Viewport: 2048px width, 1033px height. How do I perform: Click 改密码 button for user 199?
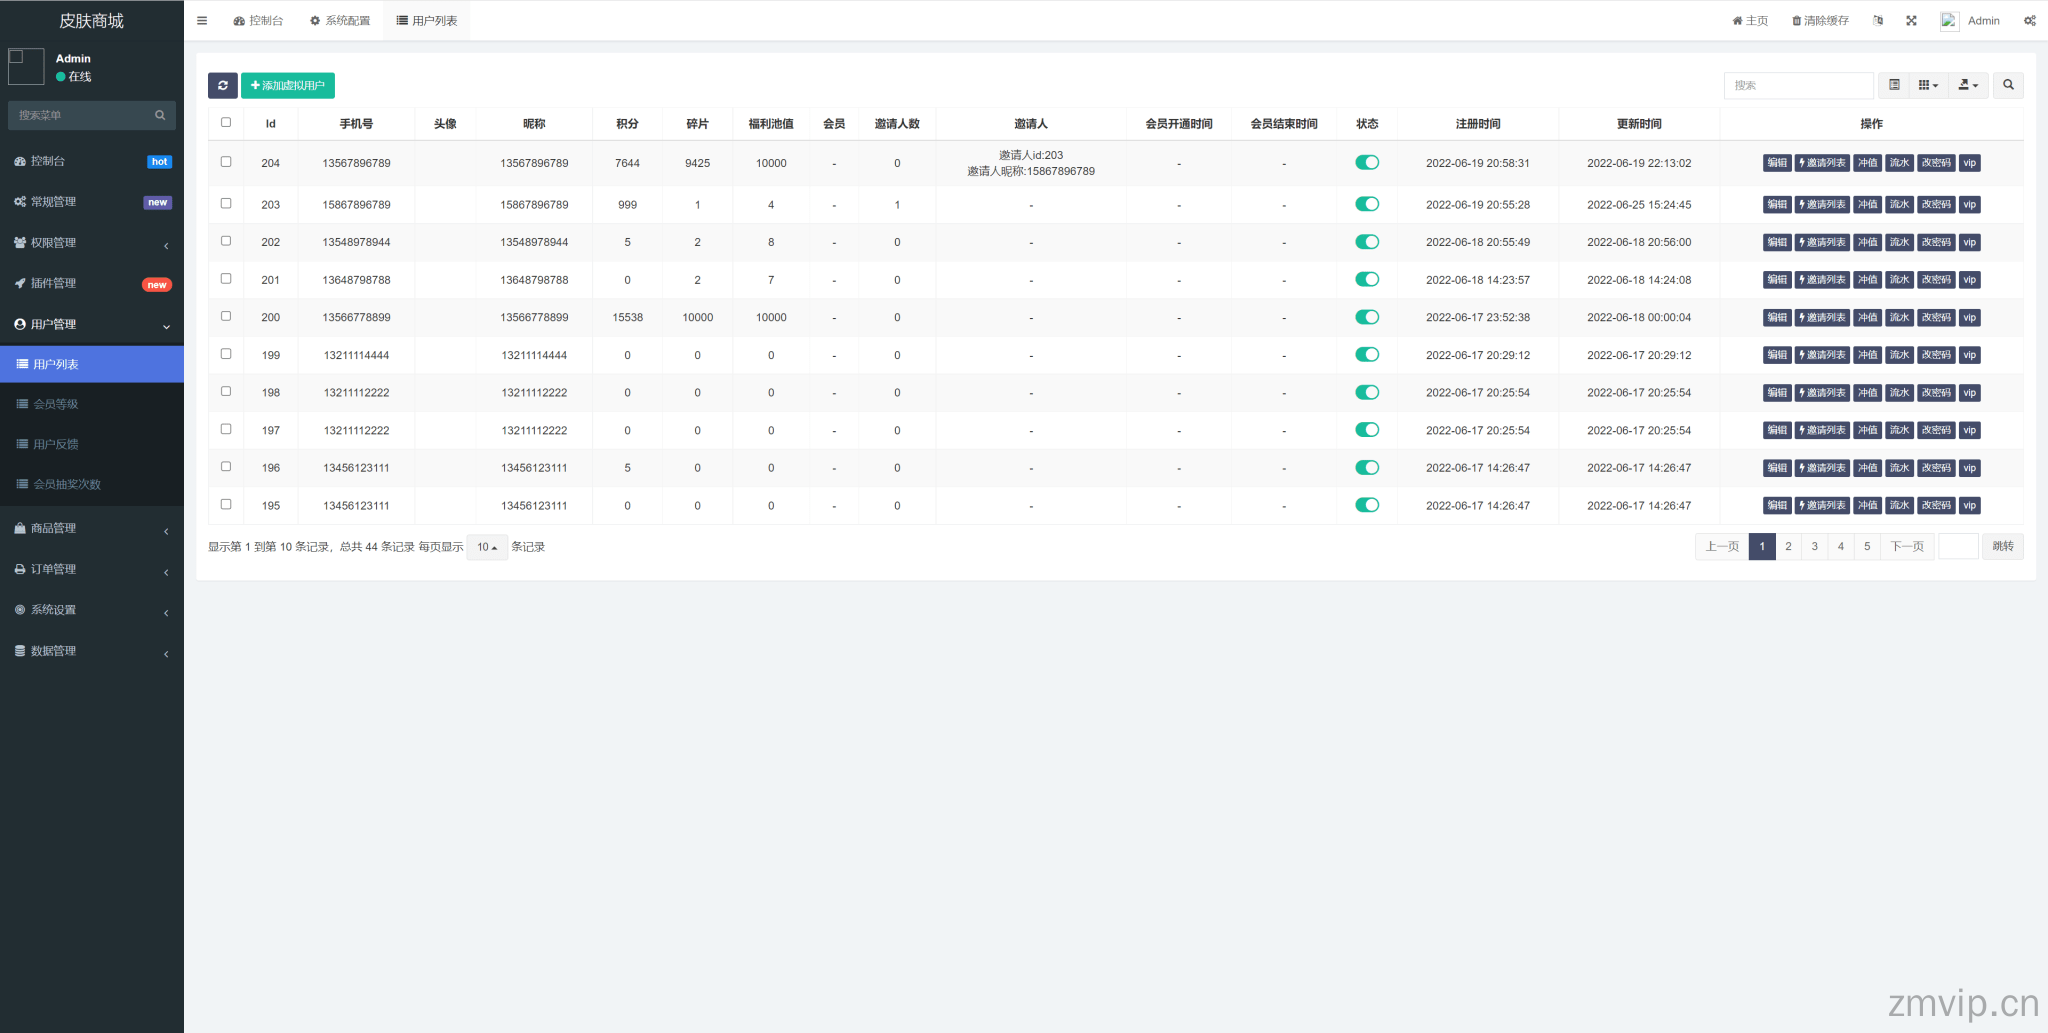[1936, 355]
